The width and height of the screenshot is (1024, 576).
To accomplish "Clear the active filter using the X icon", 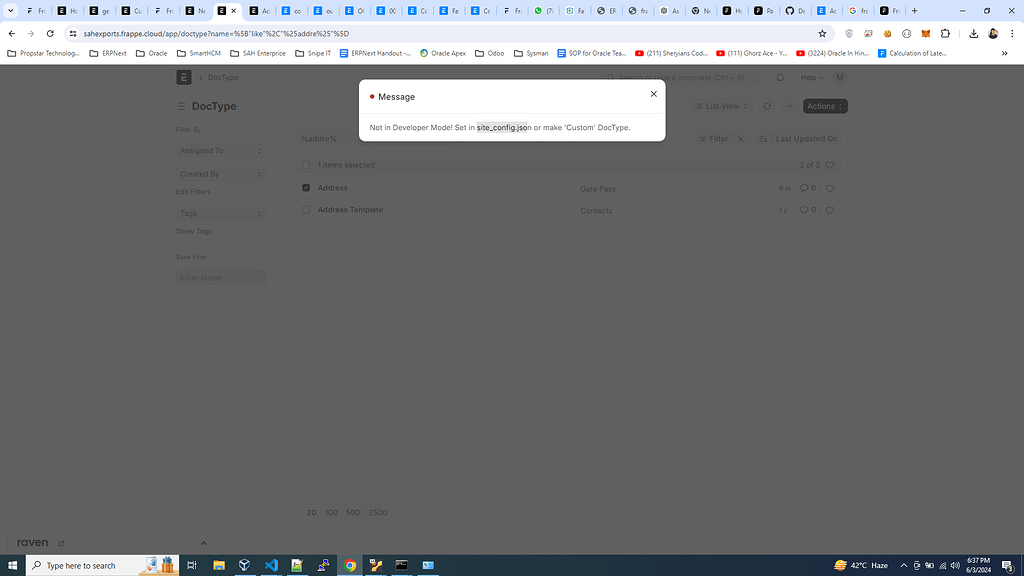I will point(740,139).
